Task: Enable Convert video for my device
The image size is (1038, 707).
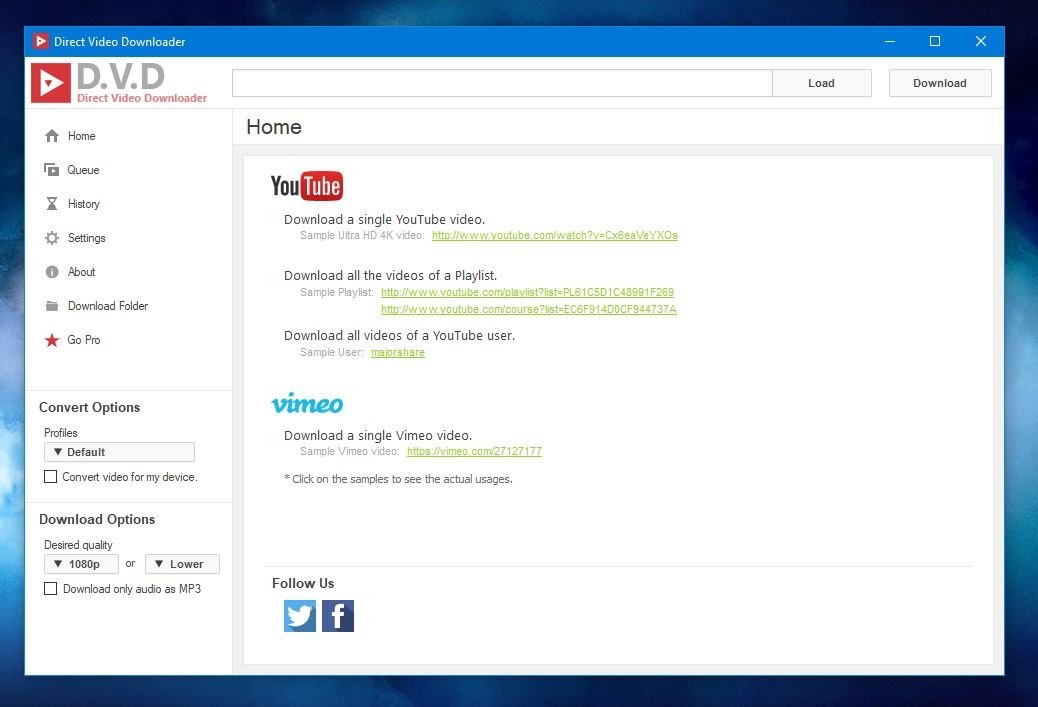Action: (x=50, y=477)
